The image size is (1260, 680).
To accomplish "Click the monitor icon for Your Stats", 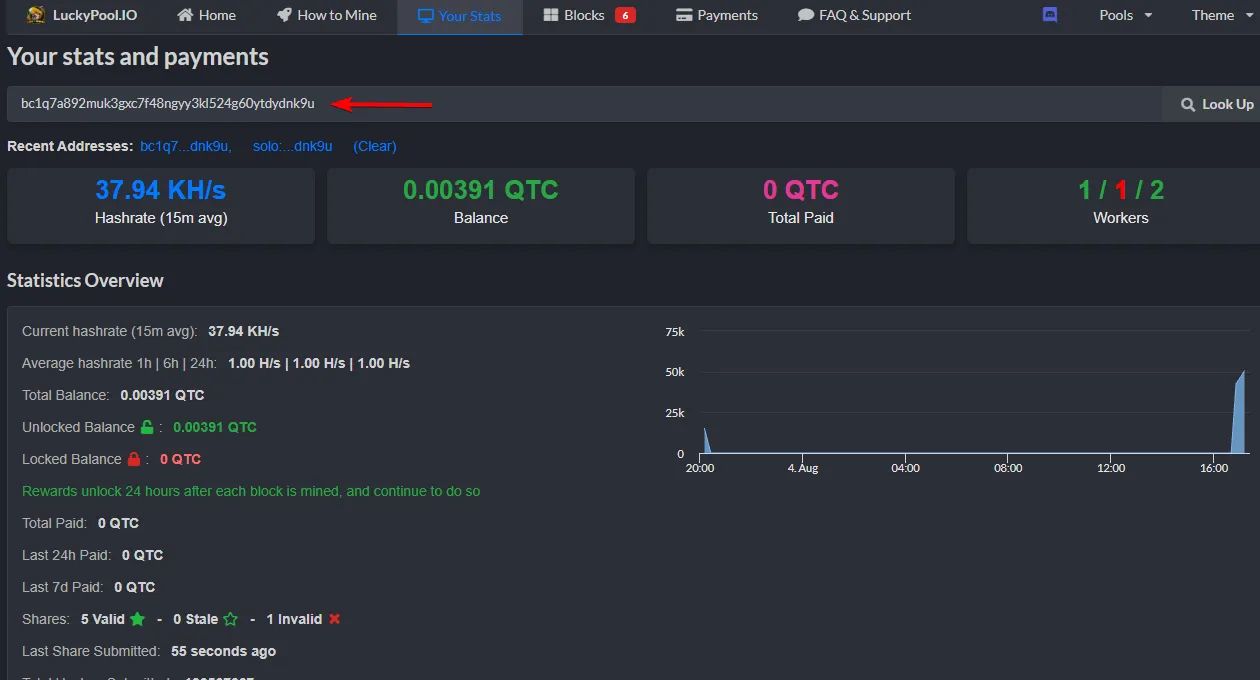I will click(425, 16).
